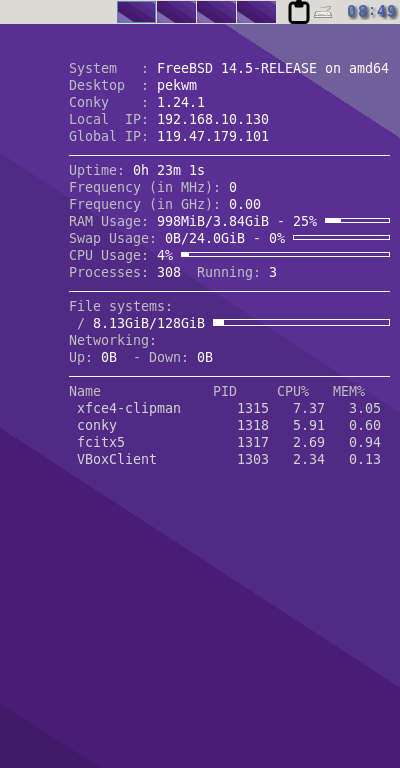Click the 08:49 clock in the panel
Viewport: 400px width, 768px height.
point(372,12)
